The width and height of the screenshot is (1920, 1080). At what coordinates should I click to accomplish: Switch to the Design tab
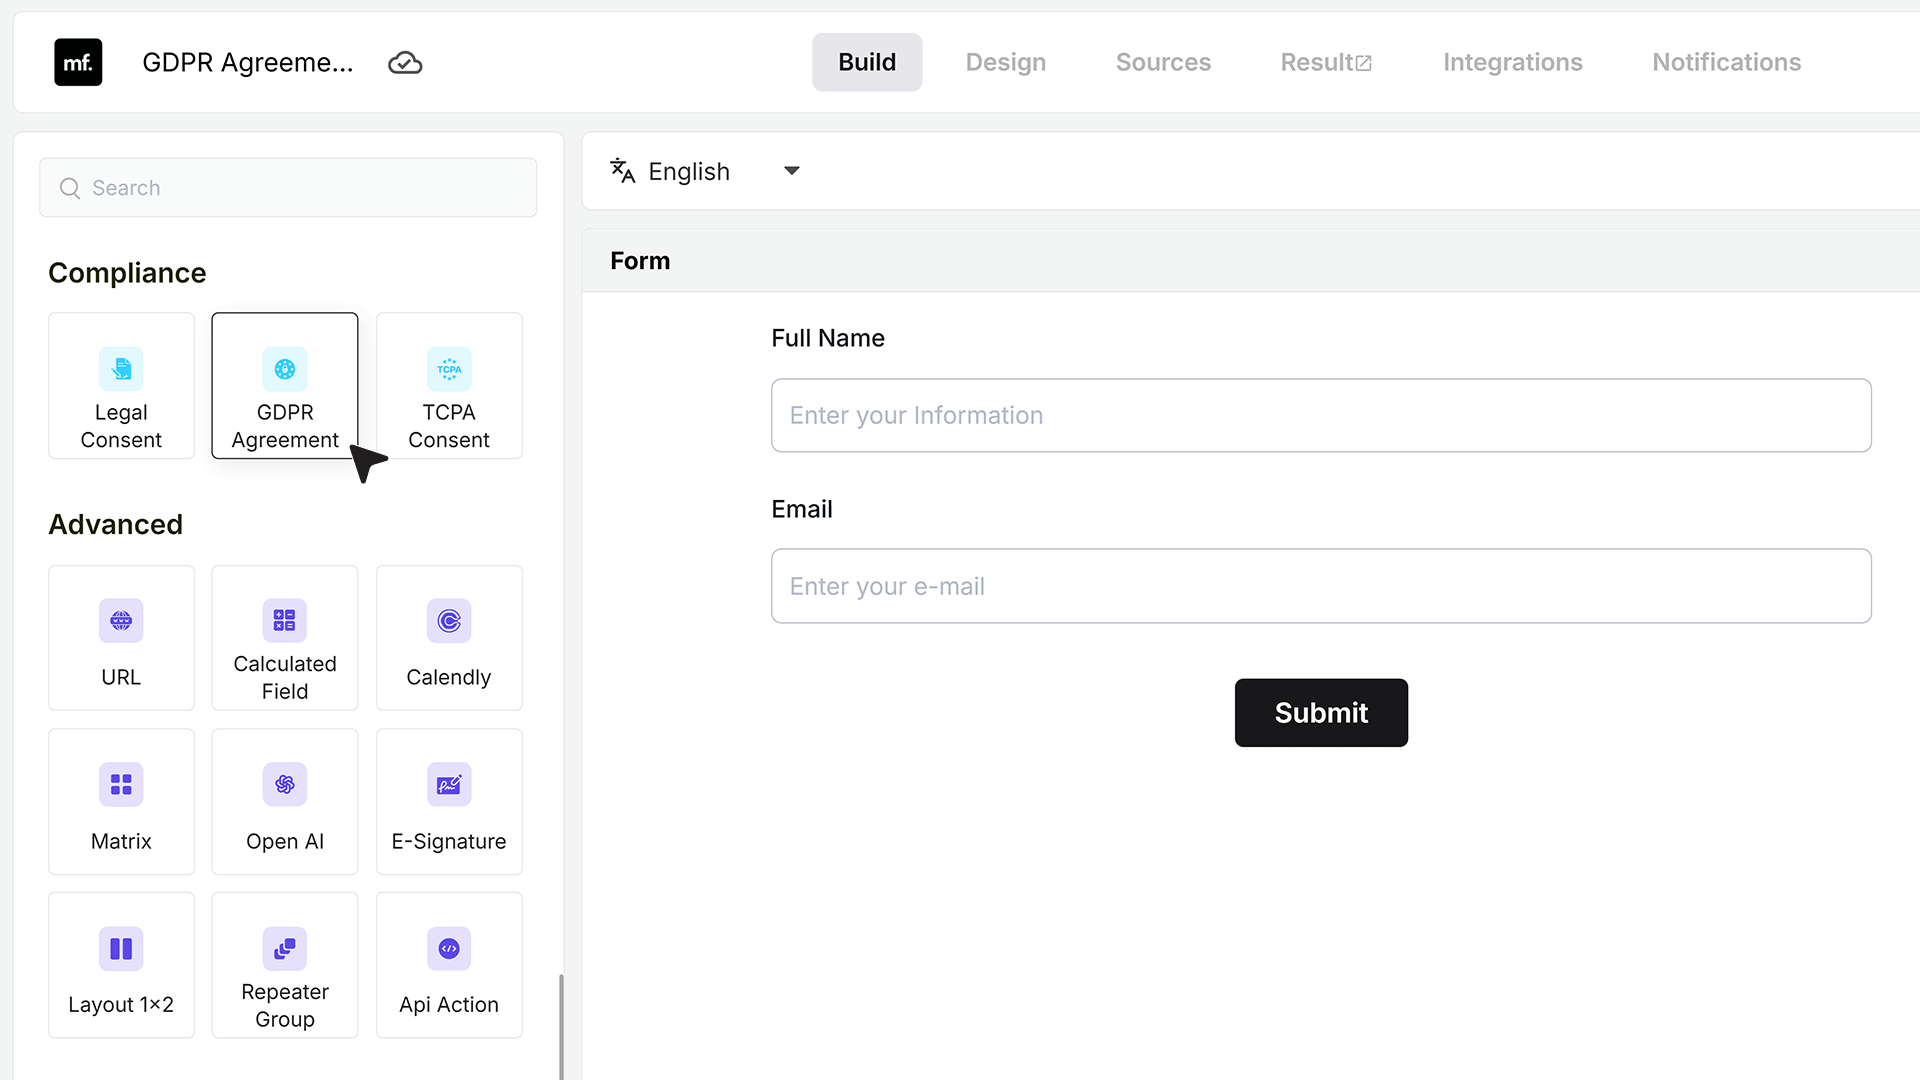pyautogui.click(x=1006, y=62)
